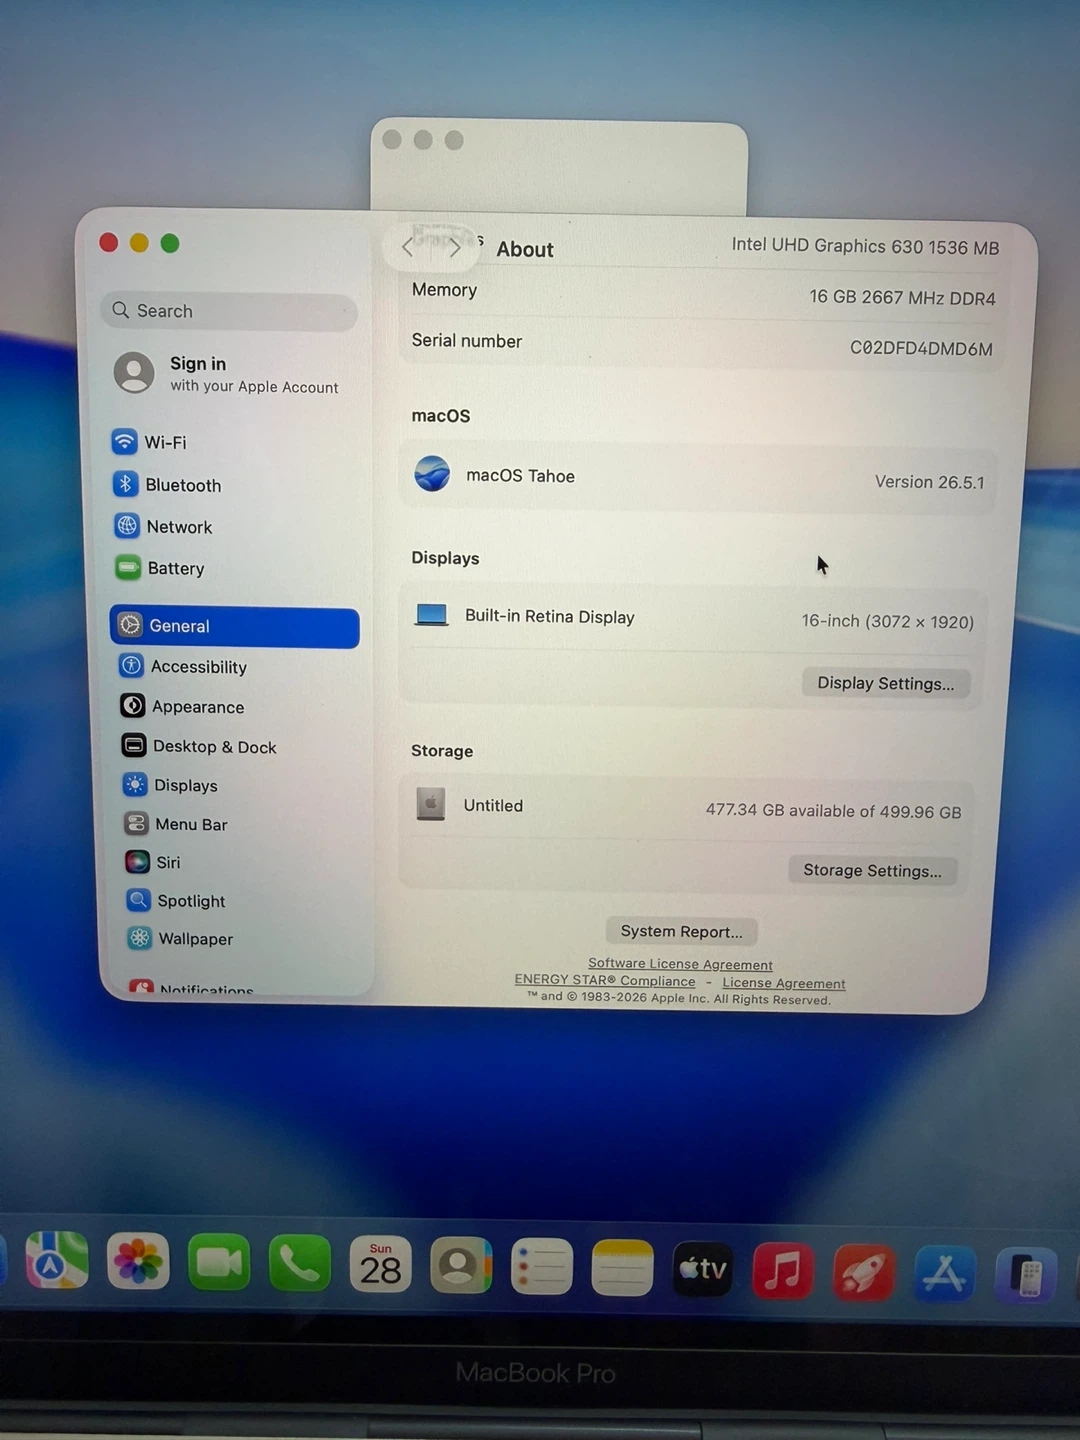Open iPhone Mirroring in the Dock

[1025, 1277]
